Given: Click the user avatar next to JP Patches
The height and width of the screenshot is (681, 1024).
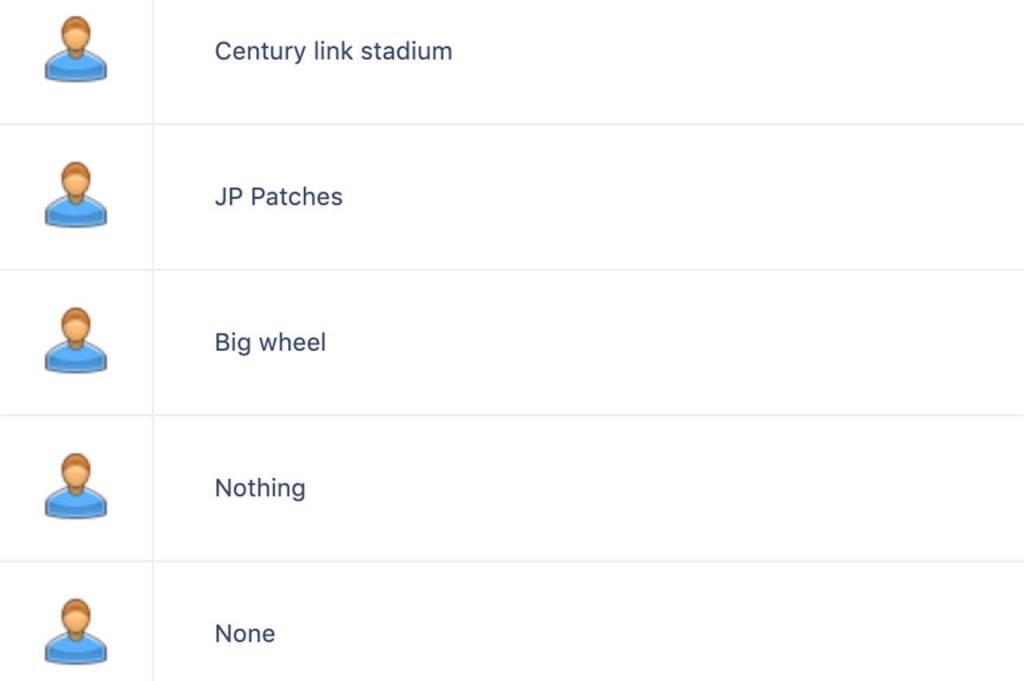Looking at the screenshot, I should [x=76, y=196].
